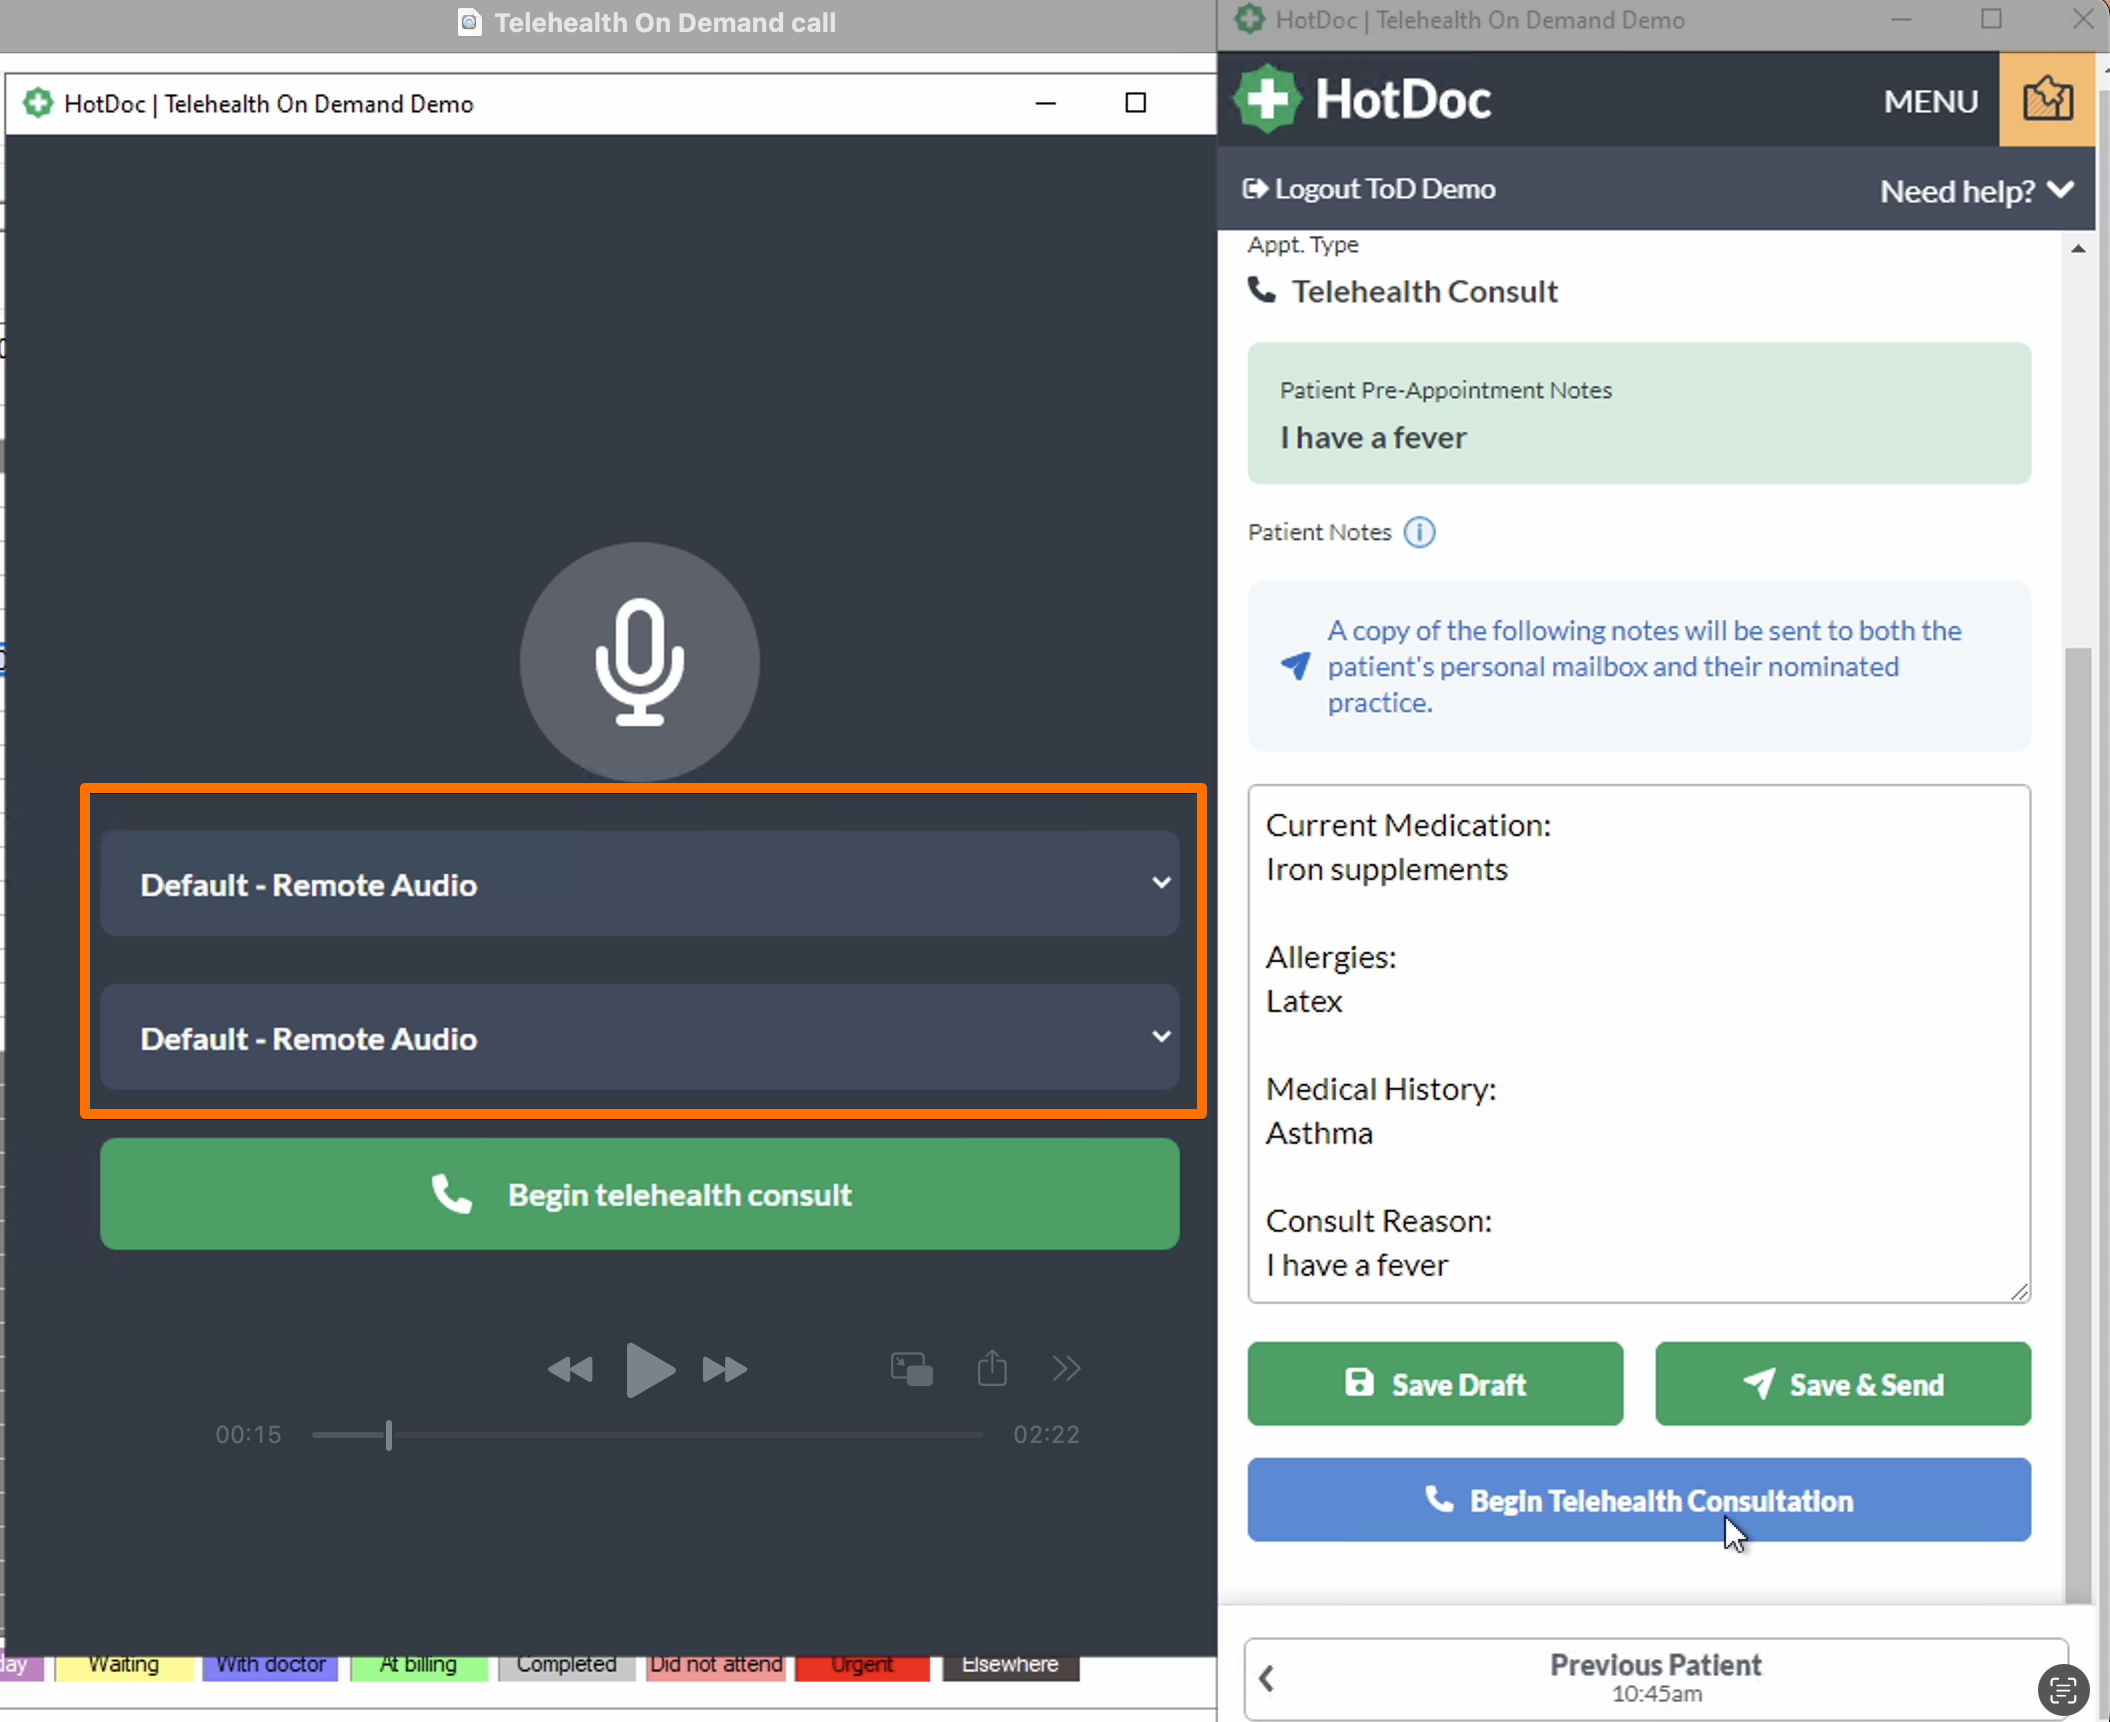Click inside the patient notes text area
The width and height of the screenshot is (2110, 1722).
pyautogui.click(x=1639, y=1044)
